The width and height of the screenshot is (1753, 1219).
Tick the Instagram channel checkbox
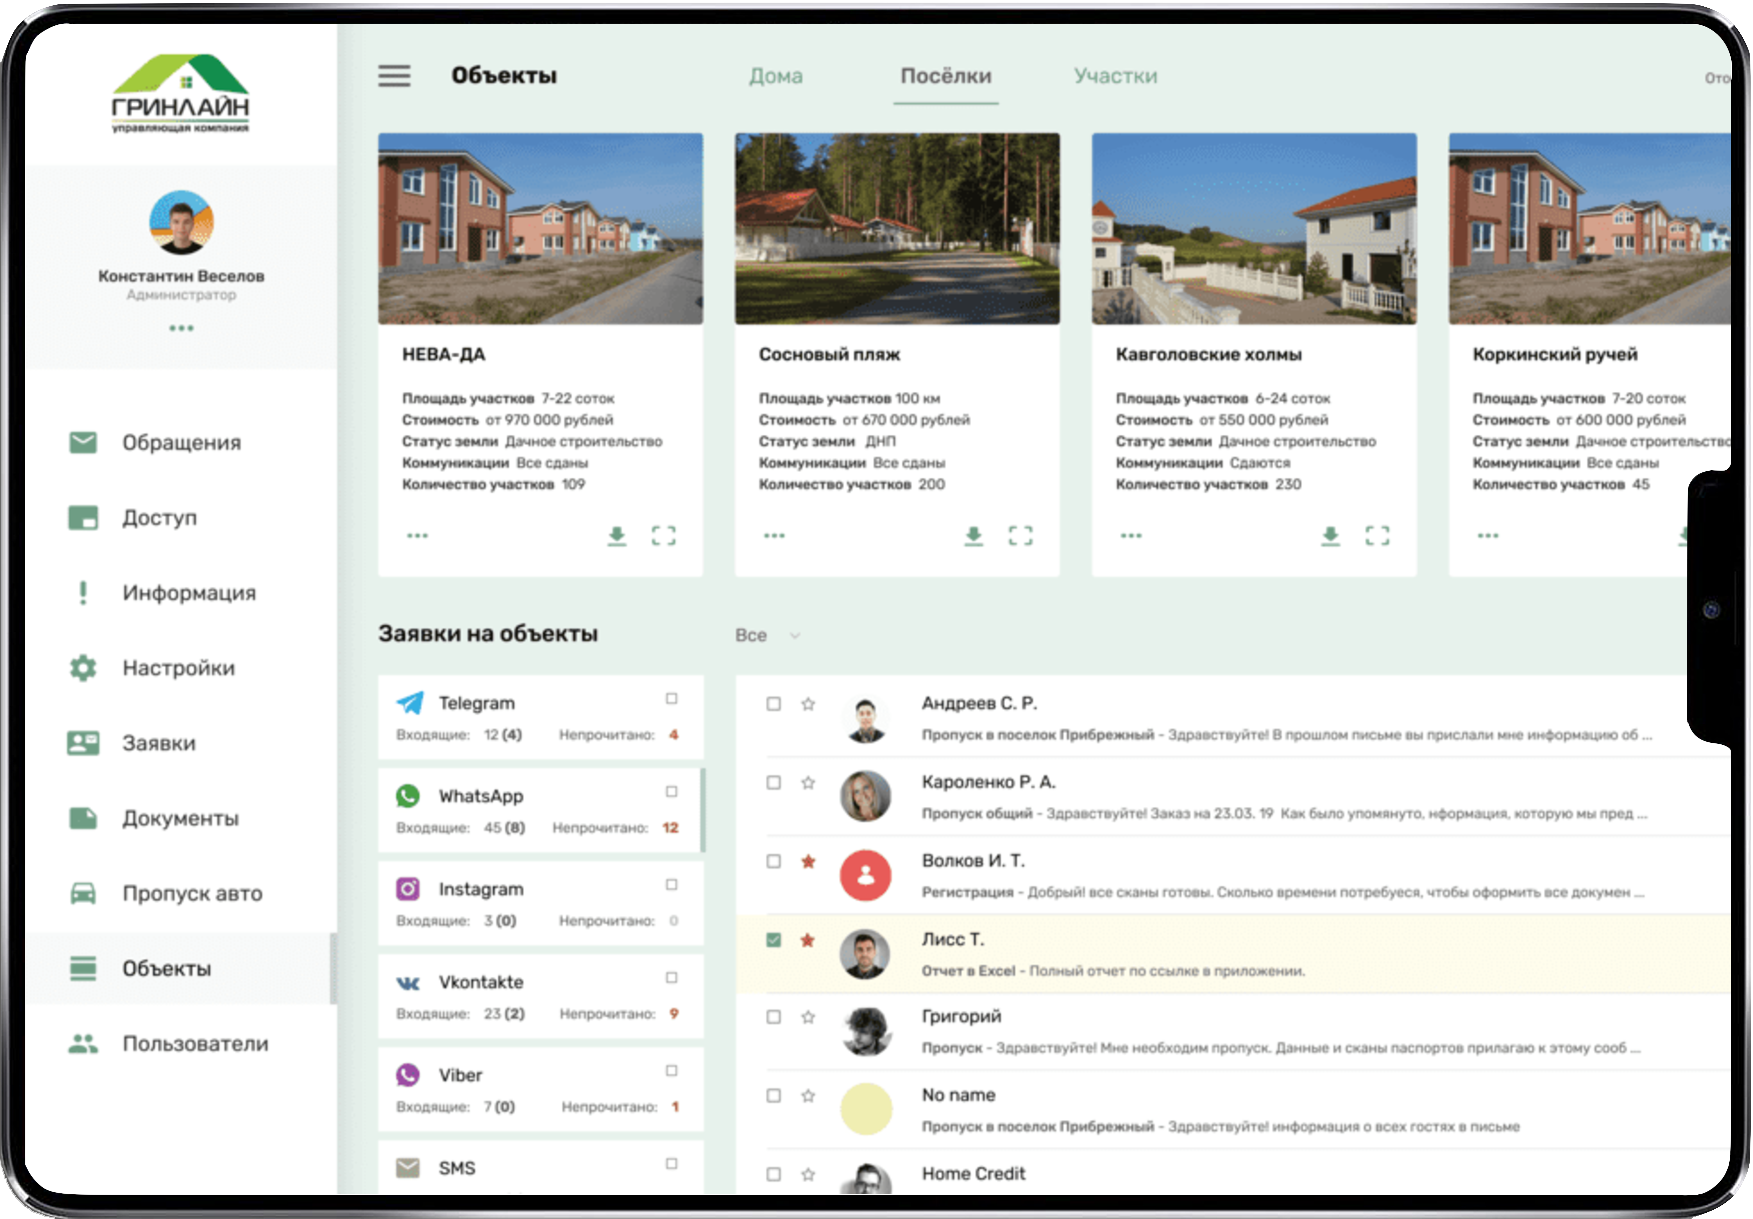672,885
